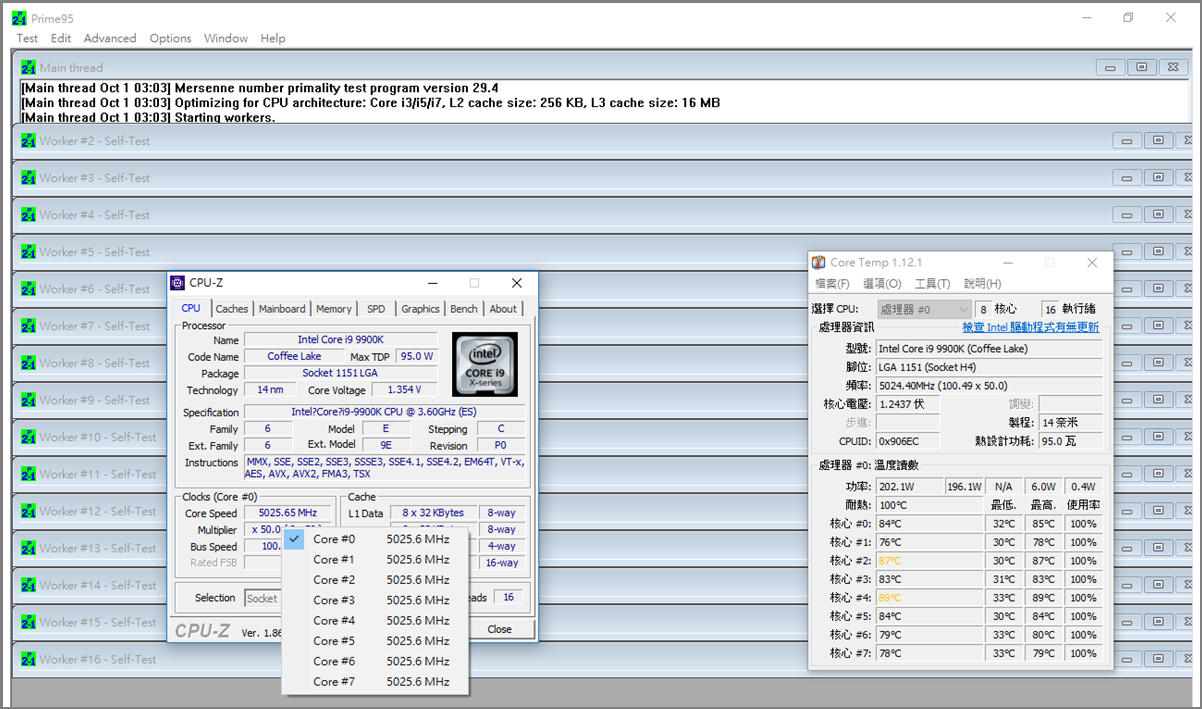Minimize the Worker #3 child window

[1127, 178]
